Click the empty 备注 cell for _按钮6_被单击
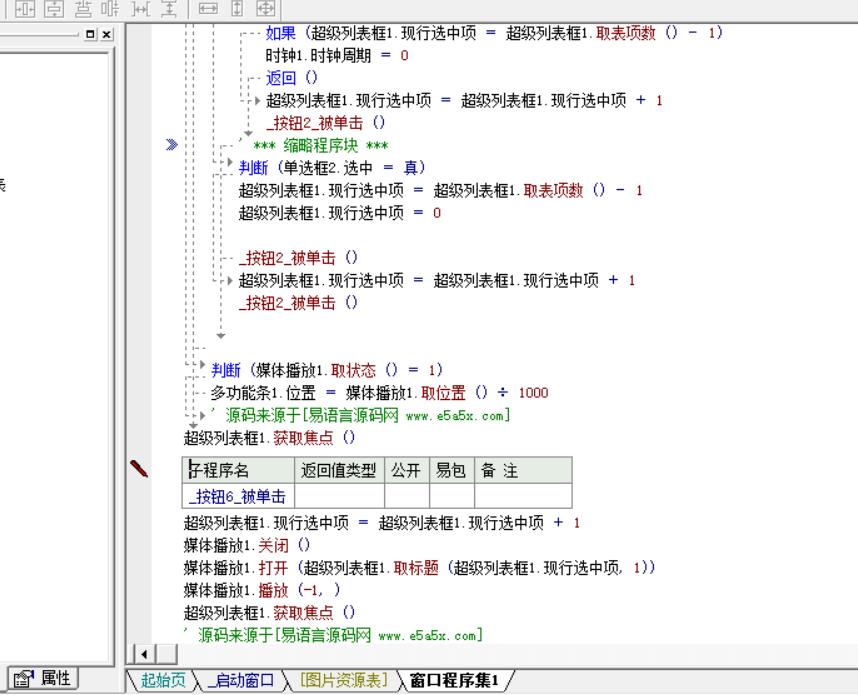 tap(523, 496)
